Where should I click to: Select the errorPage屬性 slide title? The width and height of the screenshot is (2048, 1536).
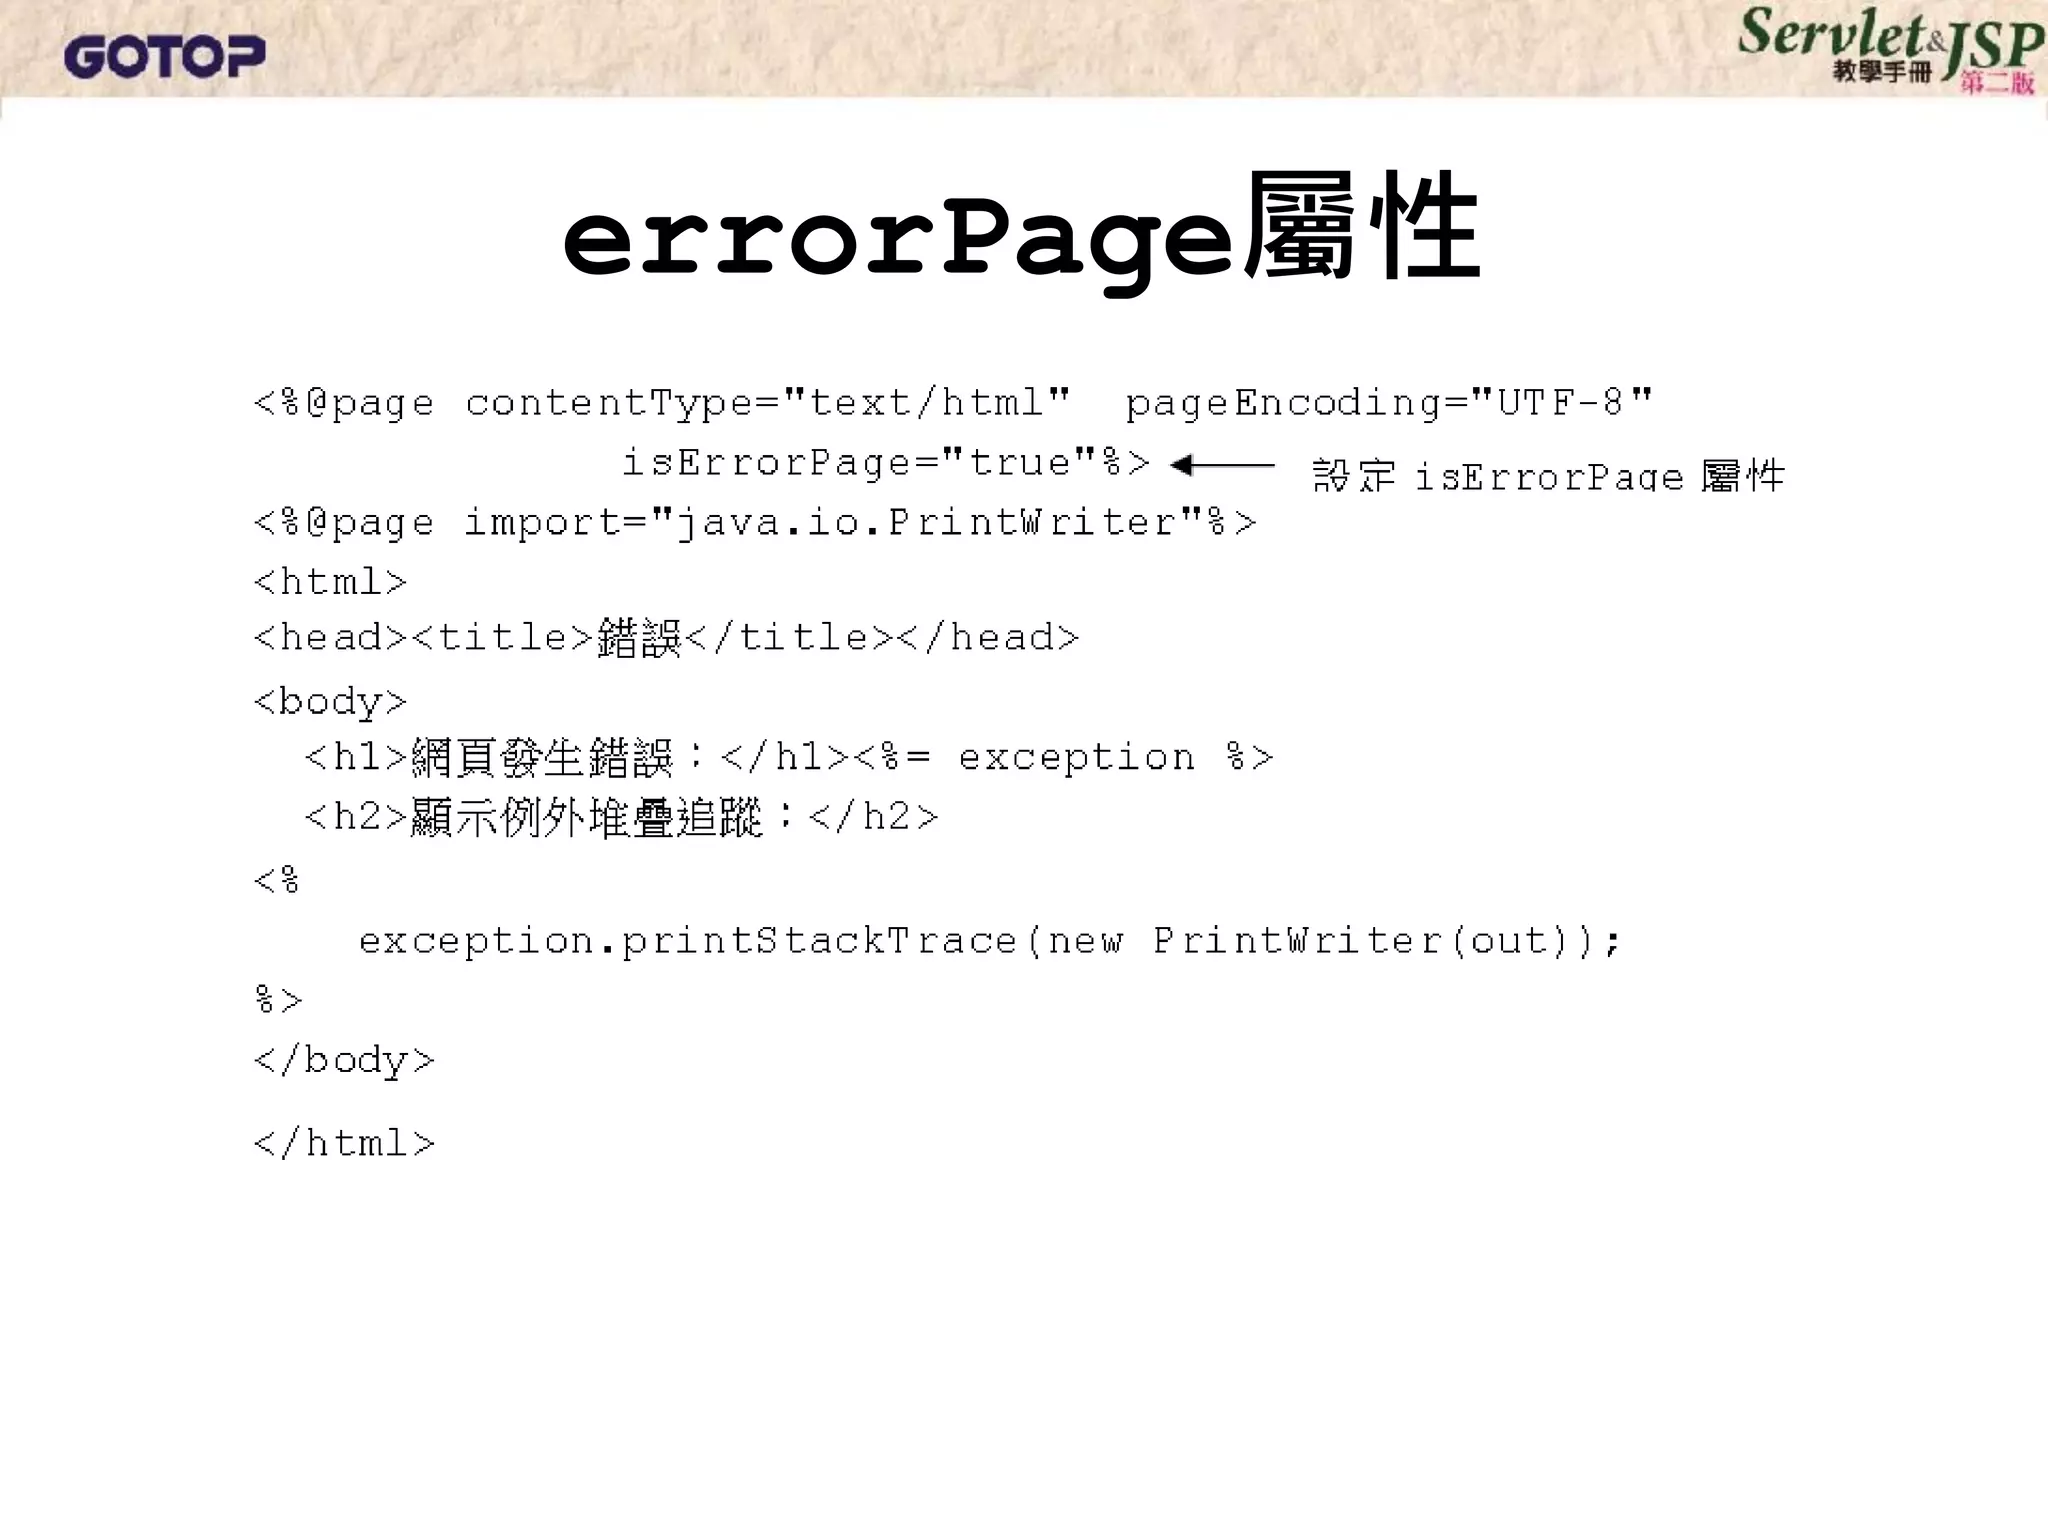pyautogui.click(x=1021, y=235)
